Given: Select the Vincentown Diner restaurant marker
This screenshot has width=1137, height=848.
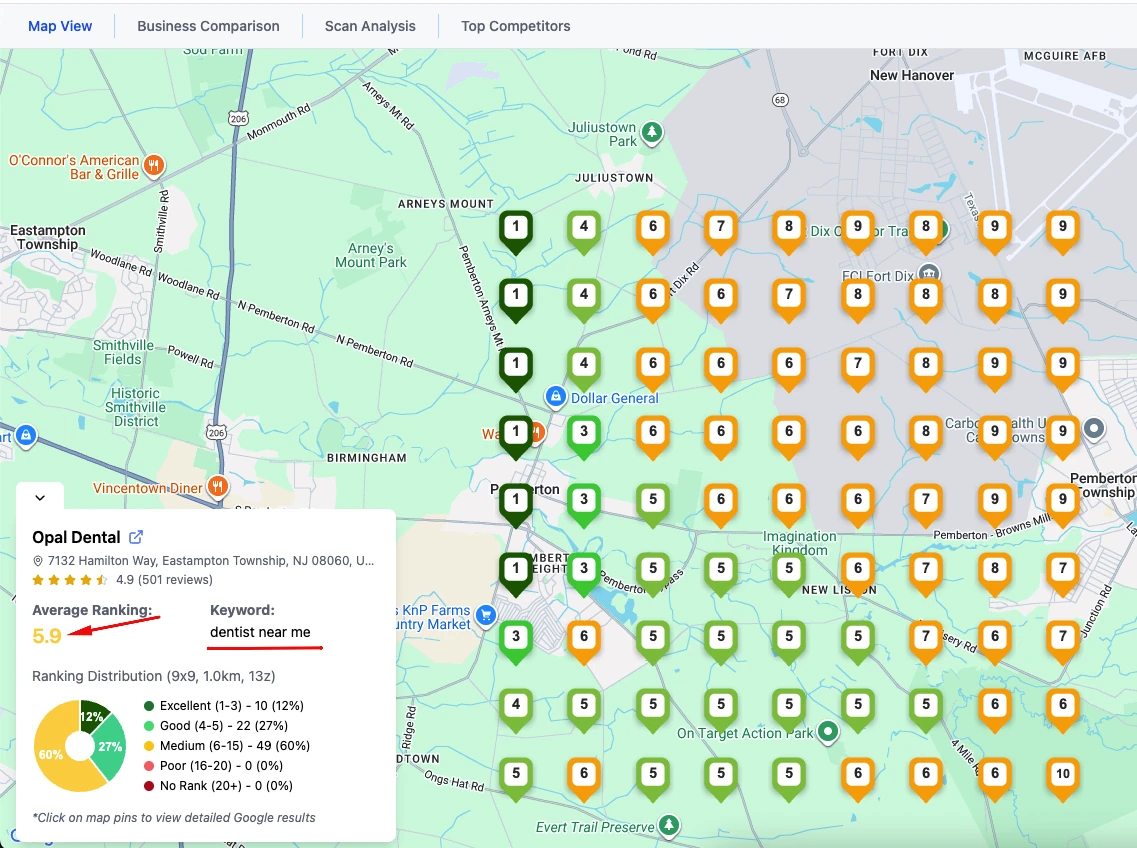Looking at the screenshot, I should (217, 487).
